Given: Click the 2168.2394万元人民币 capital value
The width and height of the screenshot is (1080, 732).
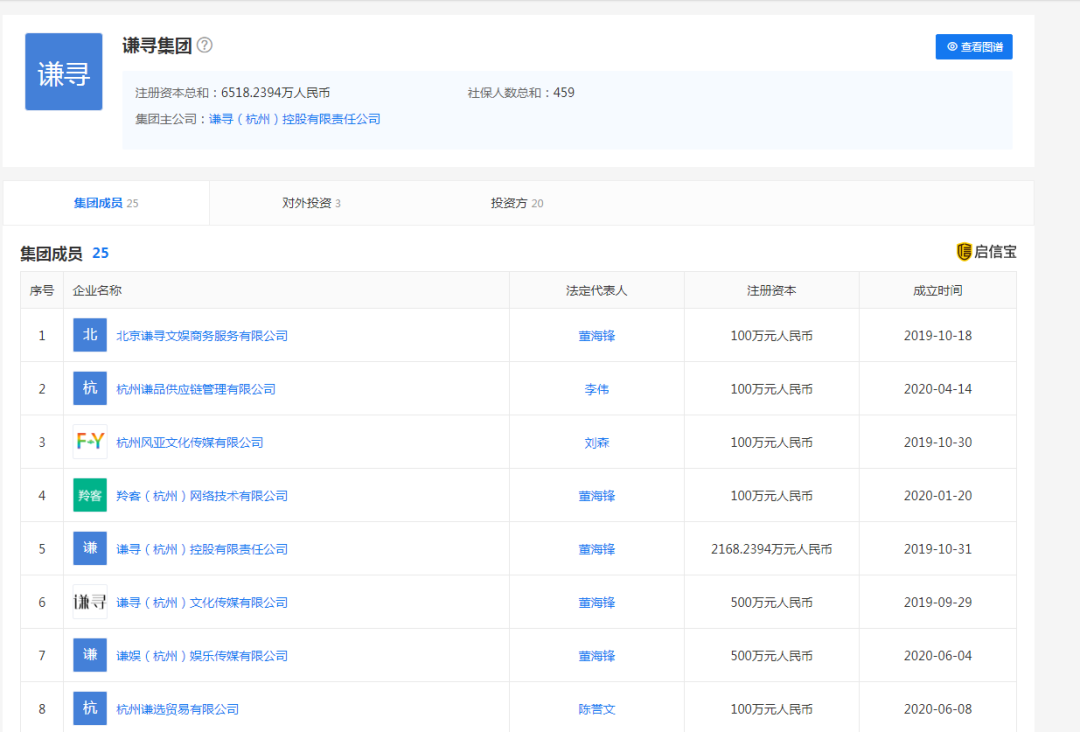Looking at the screenshot, I should pos(771,550).
